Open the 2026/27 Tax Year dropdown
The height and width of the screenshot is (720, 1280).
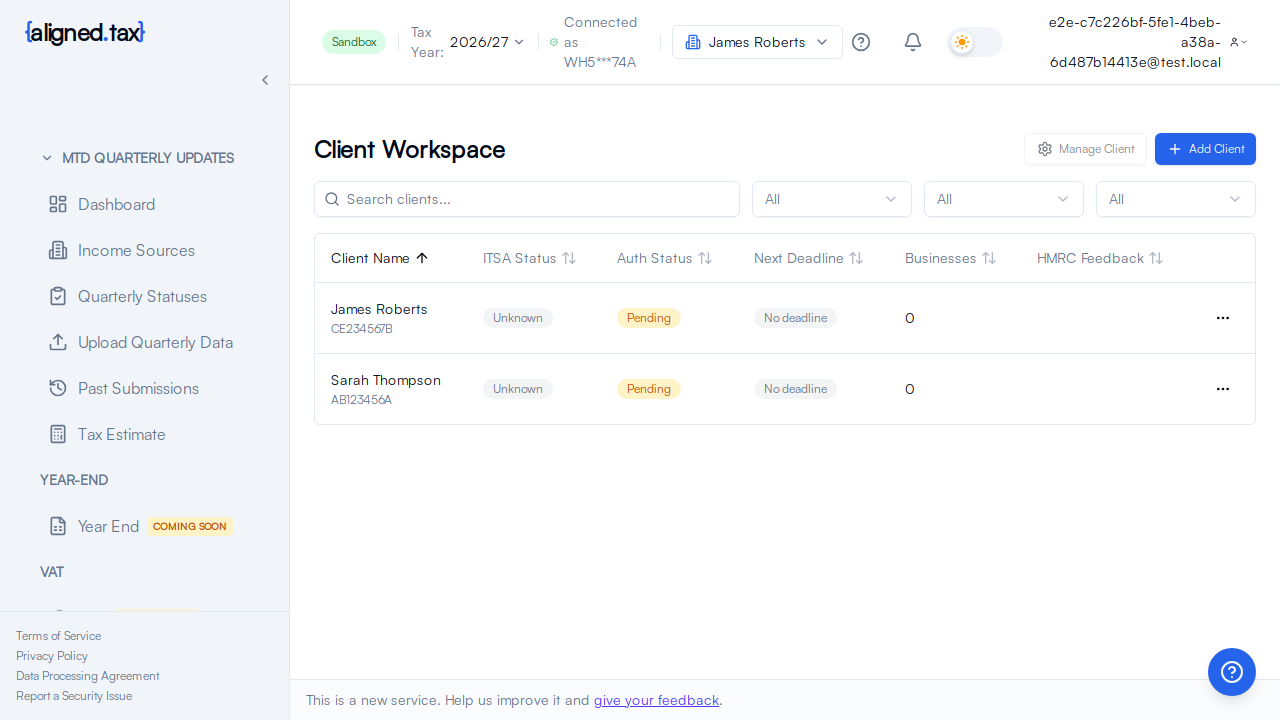pos(487,42)
